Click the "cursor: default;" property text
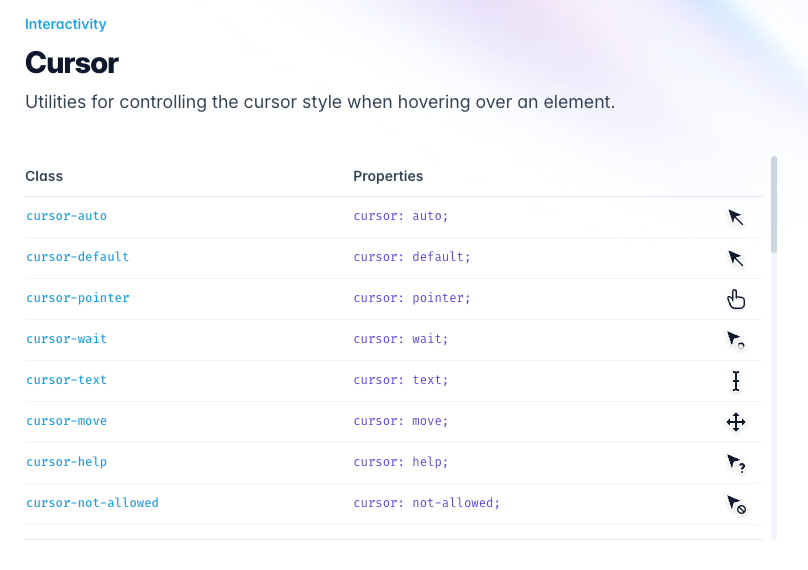The height and width of the screenshot is (570, 808). tap(412, 257)
